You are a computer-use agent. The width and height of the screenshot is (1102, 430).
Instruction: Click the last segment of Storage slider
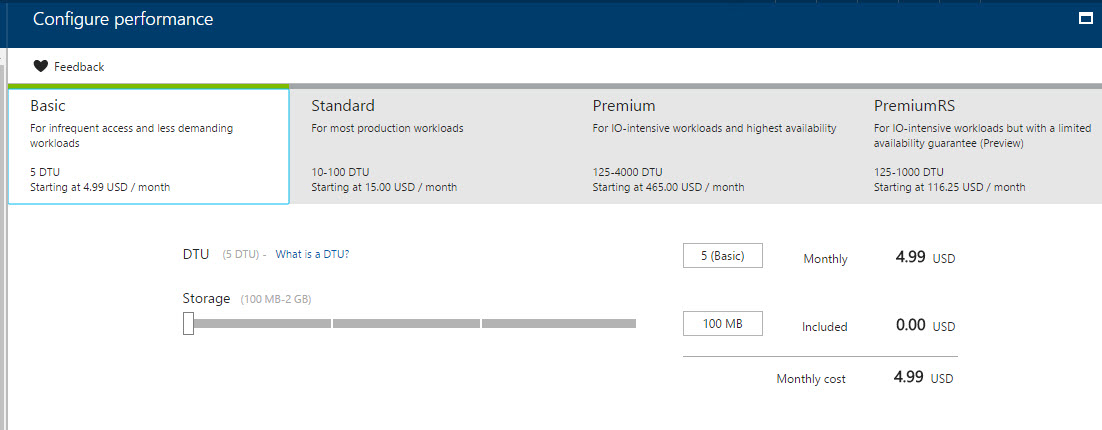point(559,323)
